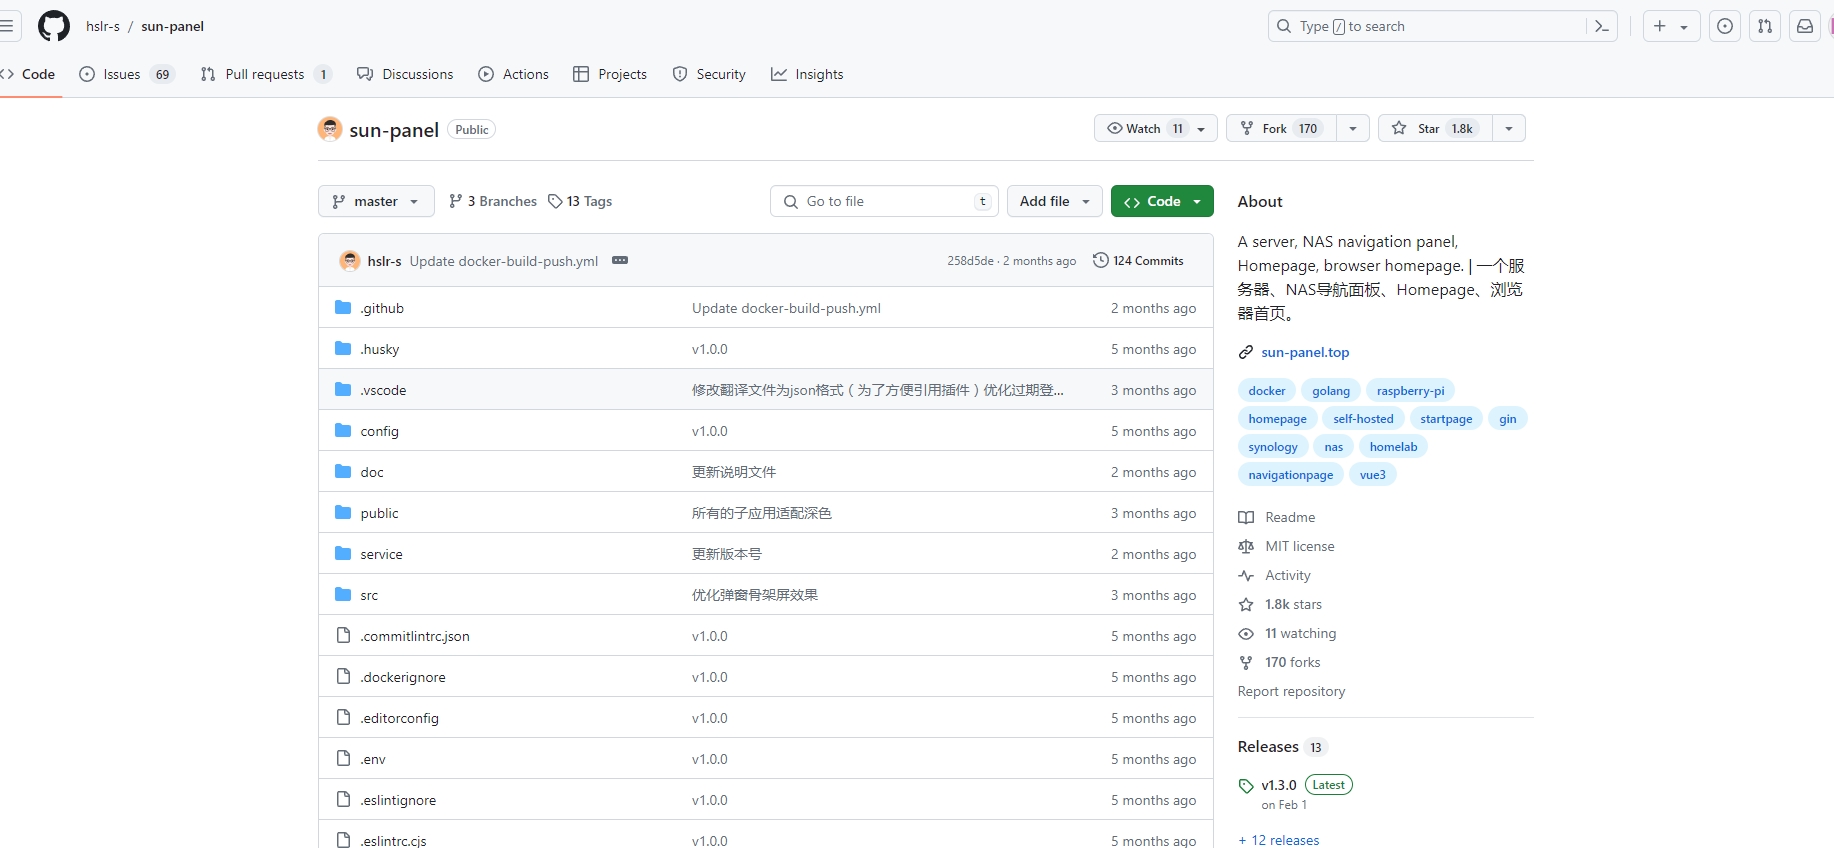Open the .husky folder icon
This screenshot has width=1834, height=848.
point(343,348)
